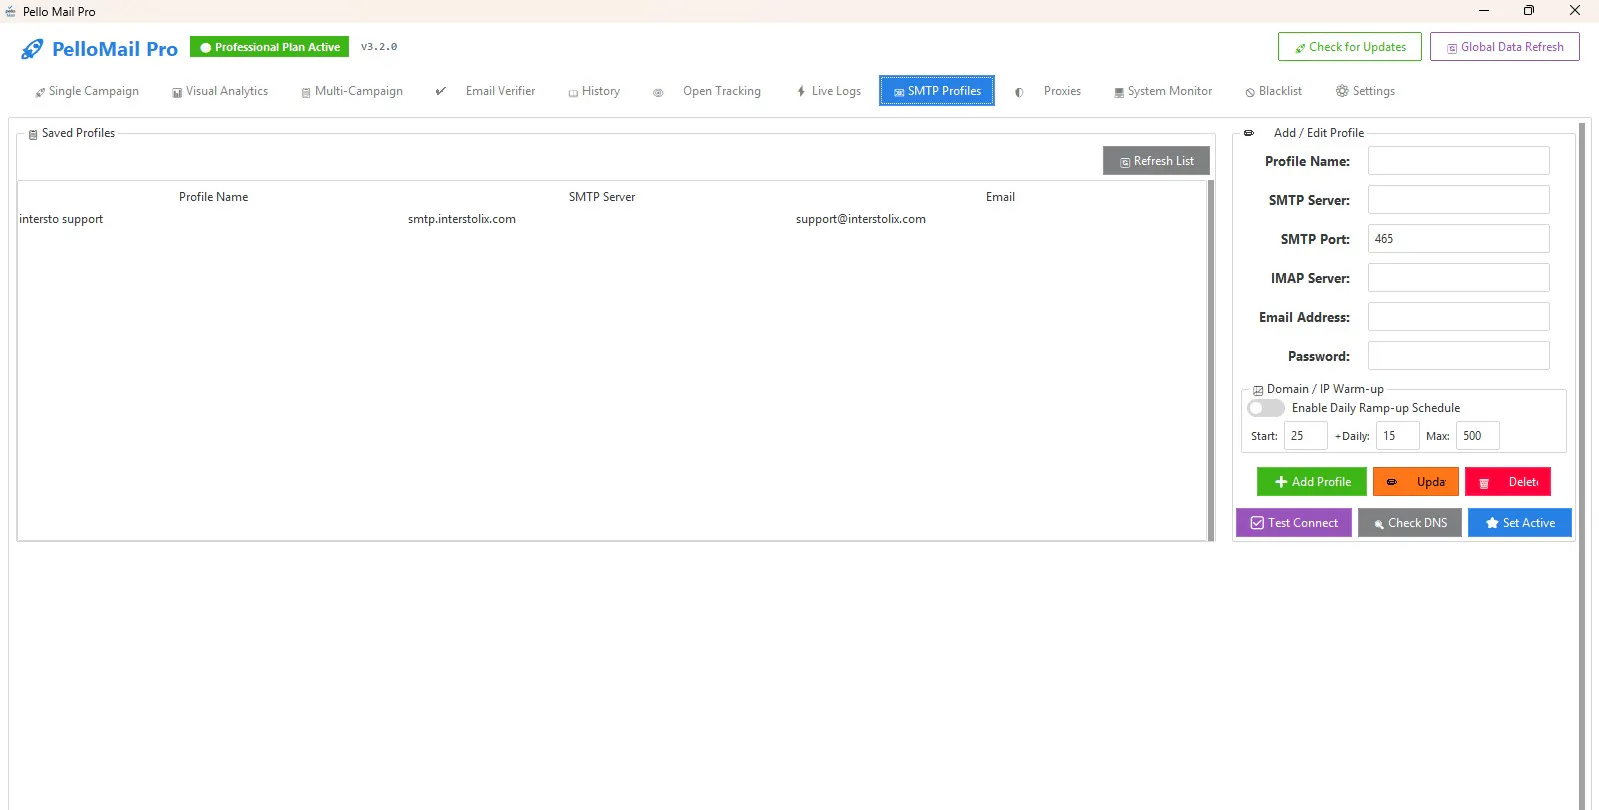The image size is (1599, 810).
Task: Click Global Data Refresh button
Action: point(1505,47)
